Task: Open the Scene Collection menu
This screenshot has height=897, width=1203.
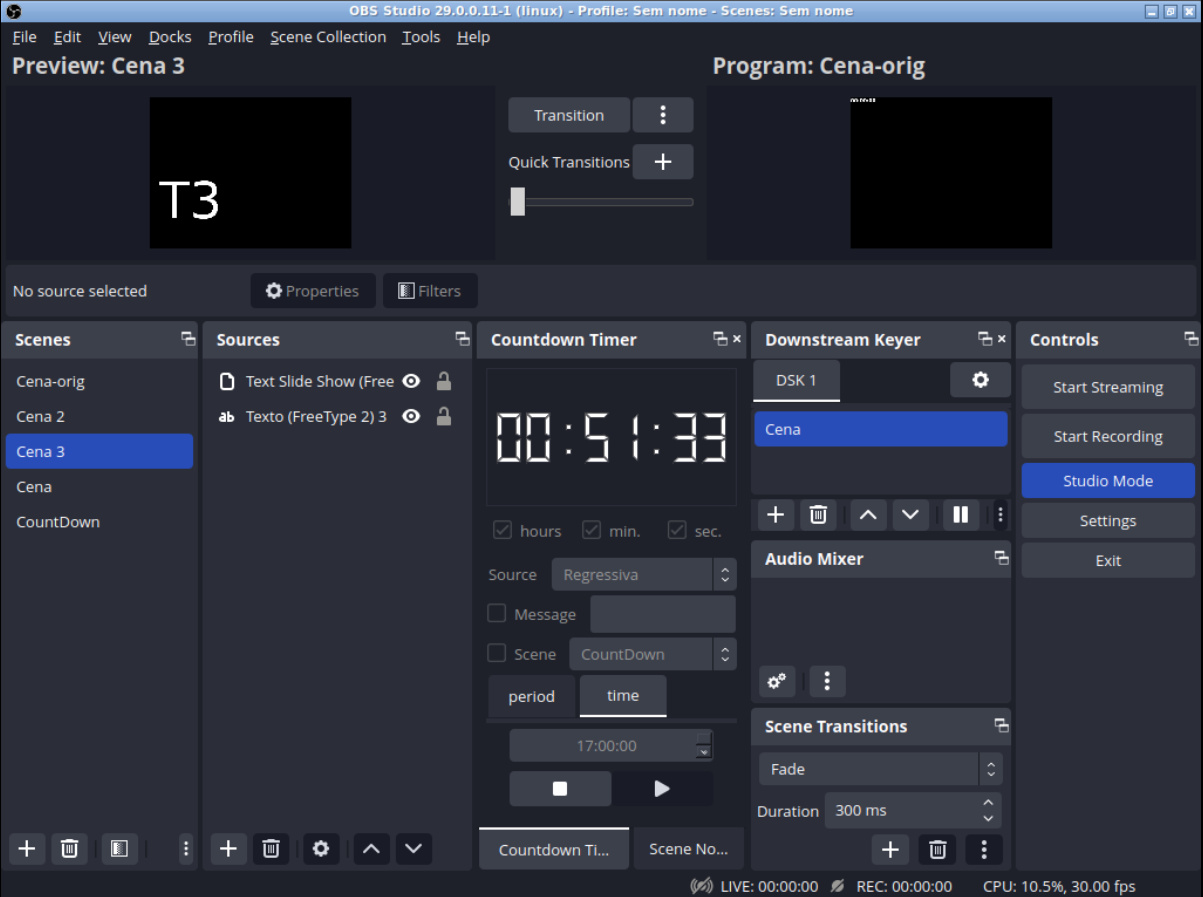Action: [x=328, y=37]
